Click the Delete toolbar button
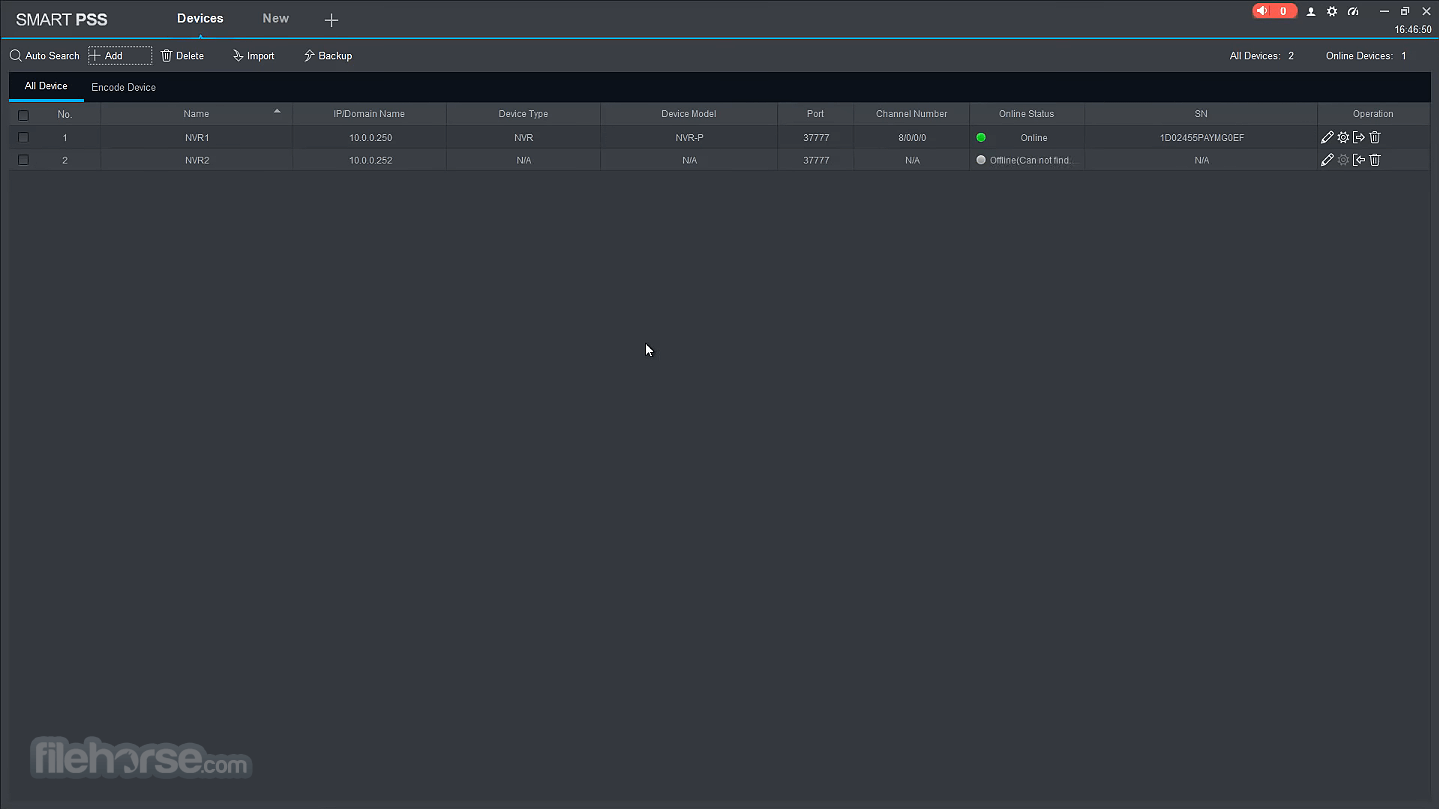 pyautogui.click(x=182, y=56)
